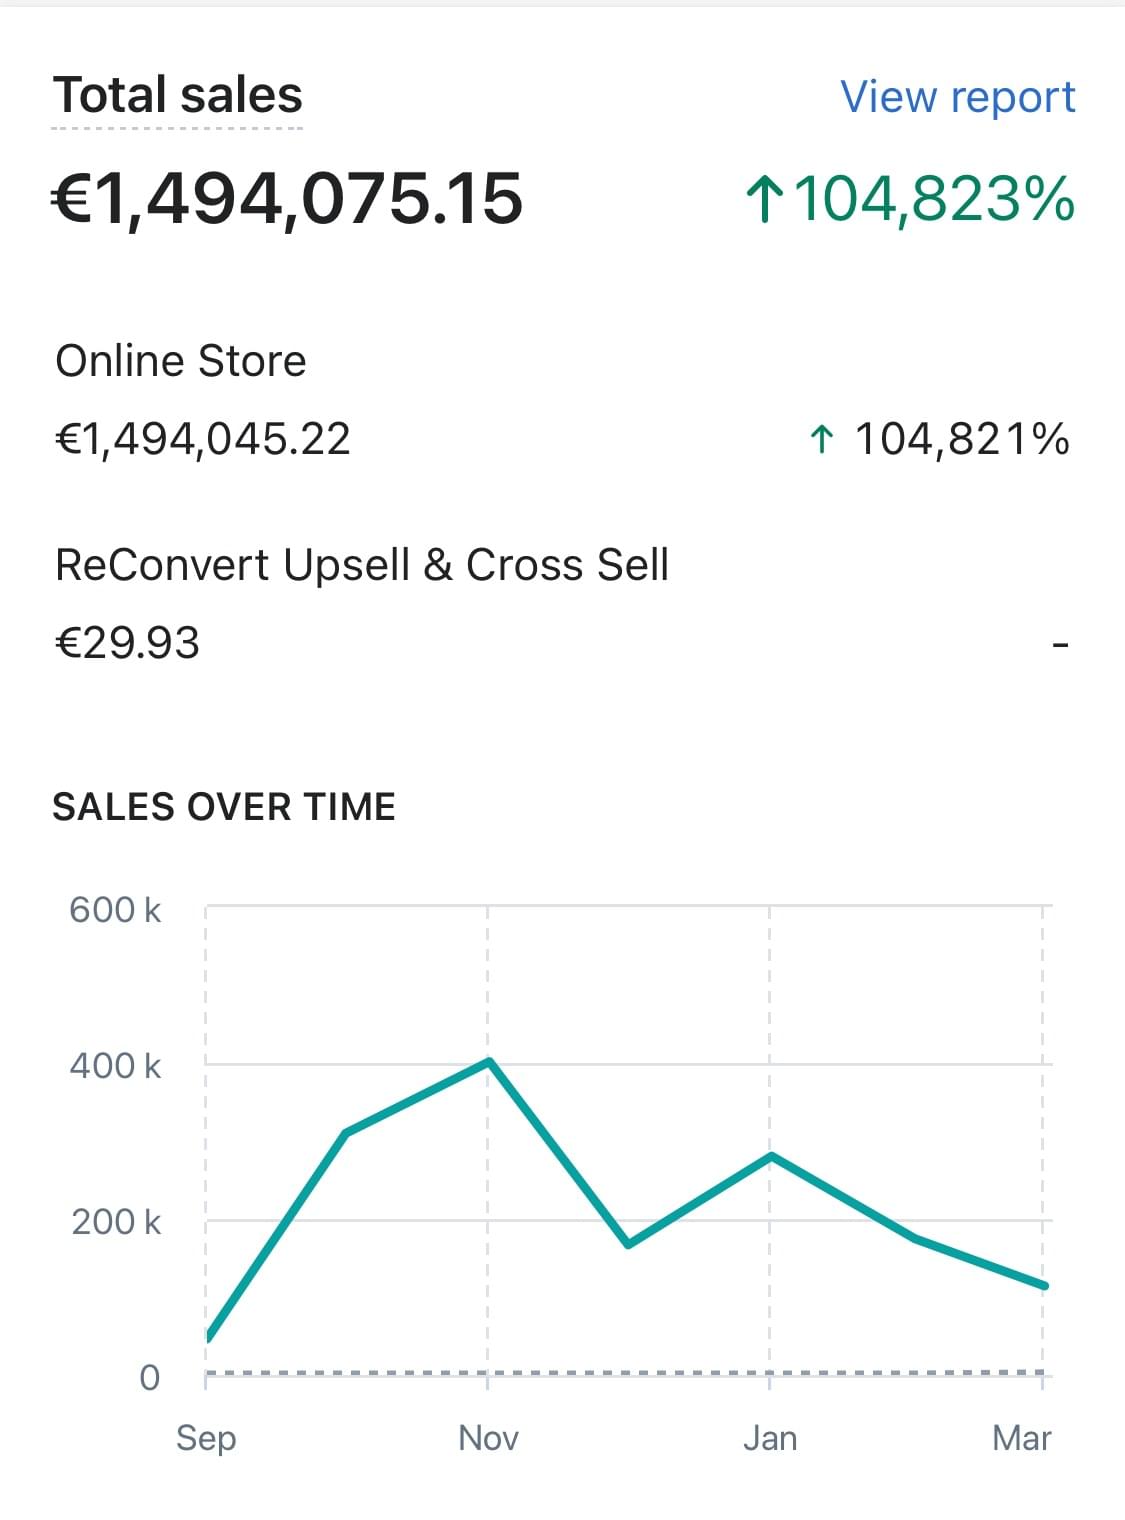The image size is (1125, 1520).
Task: Tap the Sep label on x-axis
Action: [x=206, y=1438]
